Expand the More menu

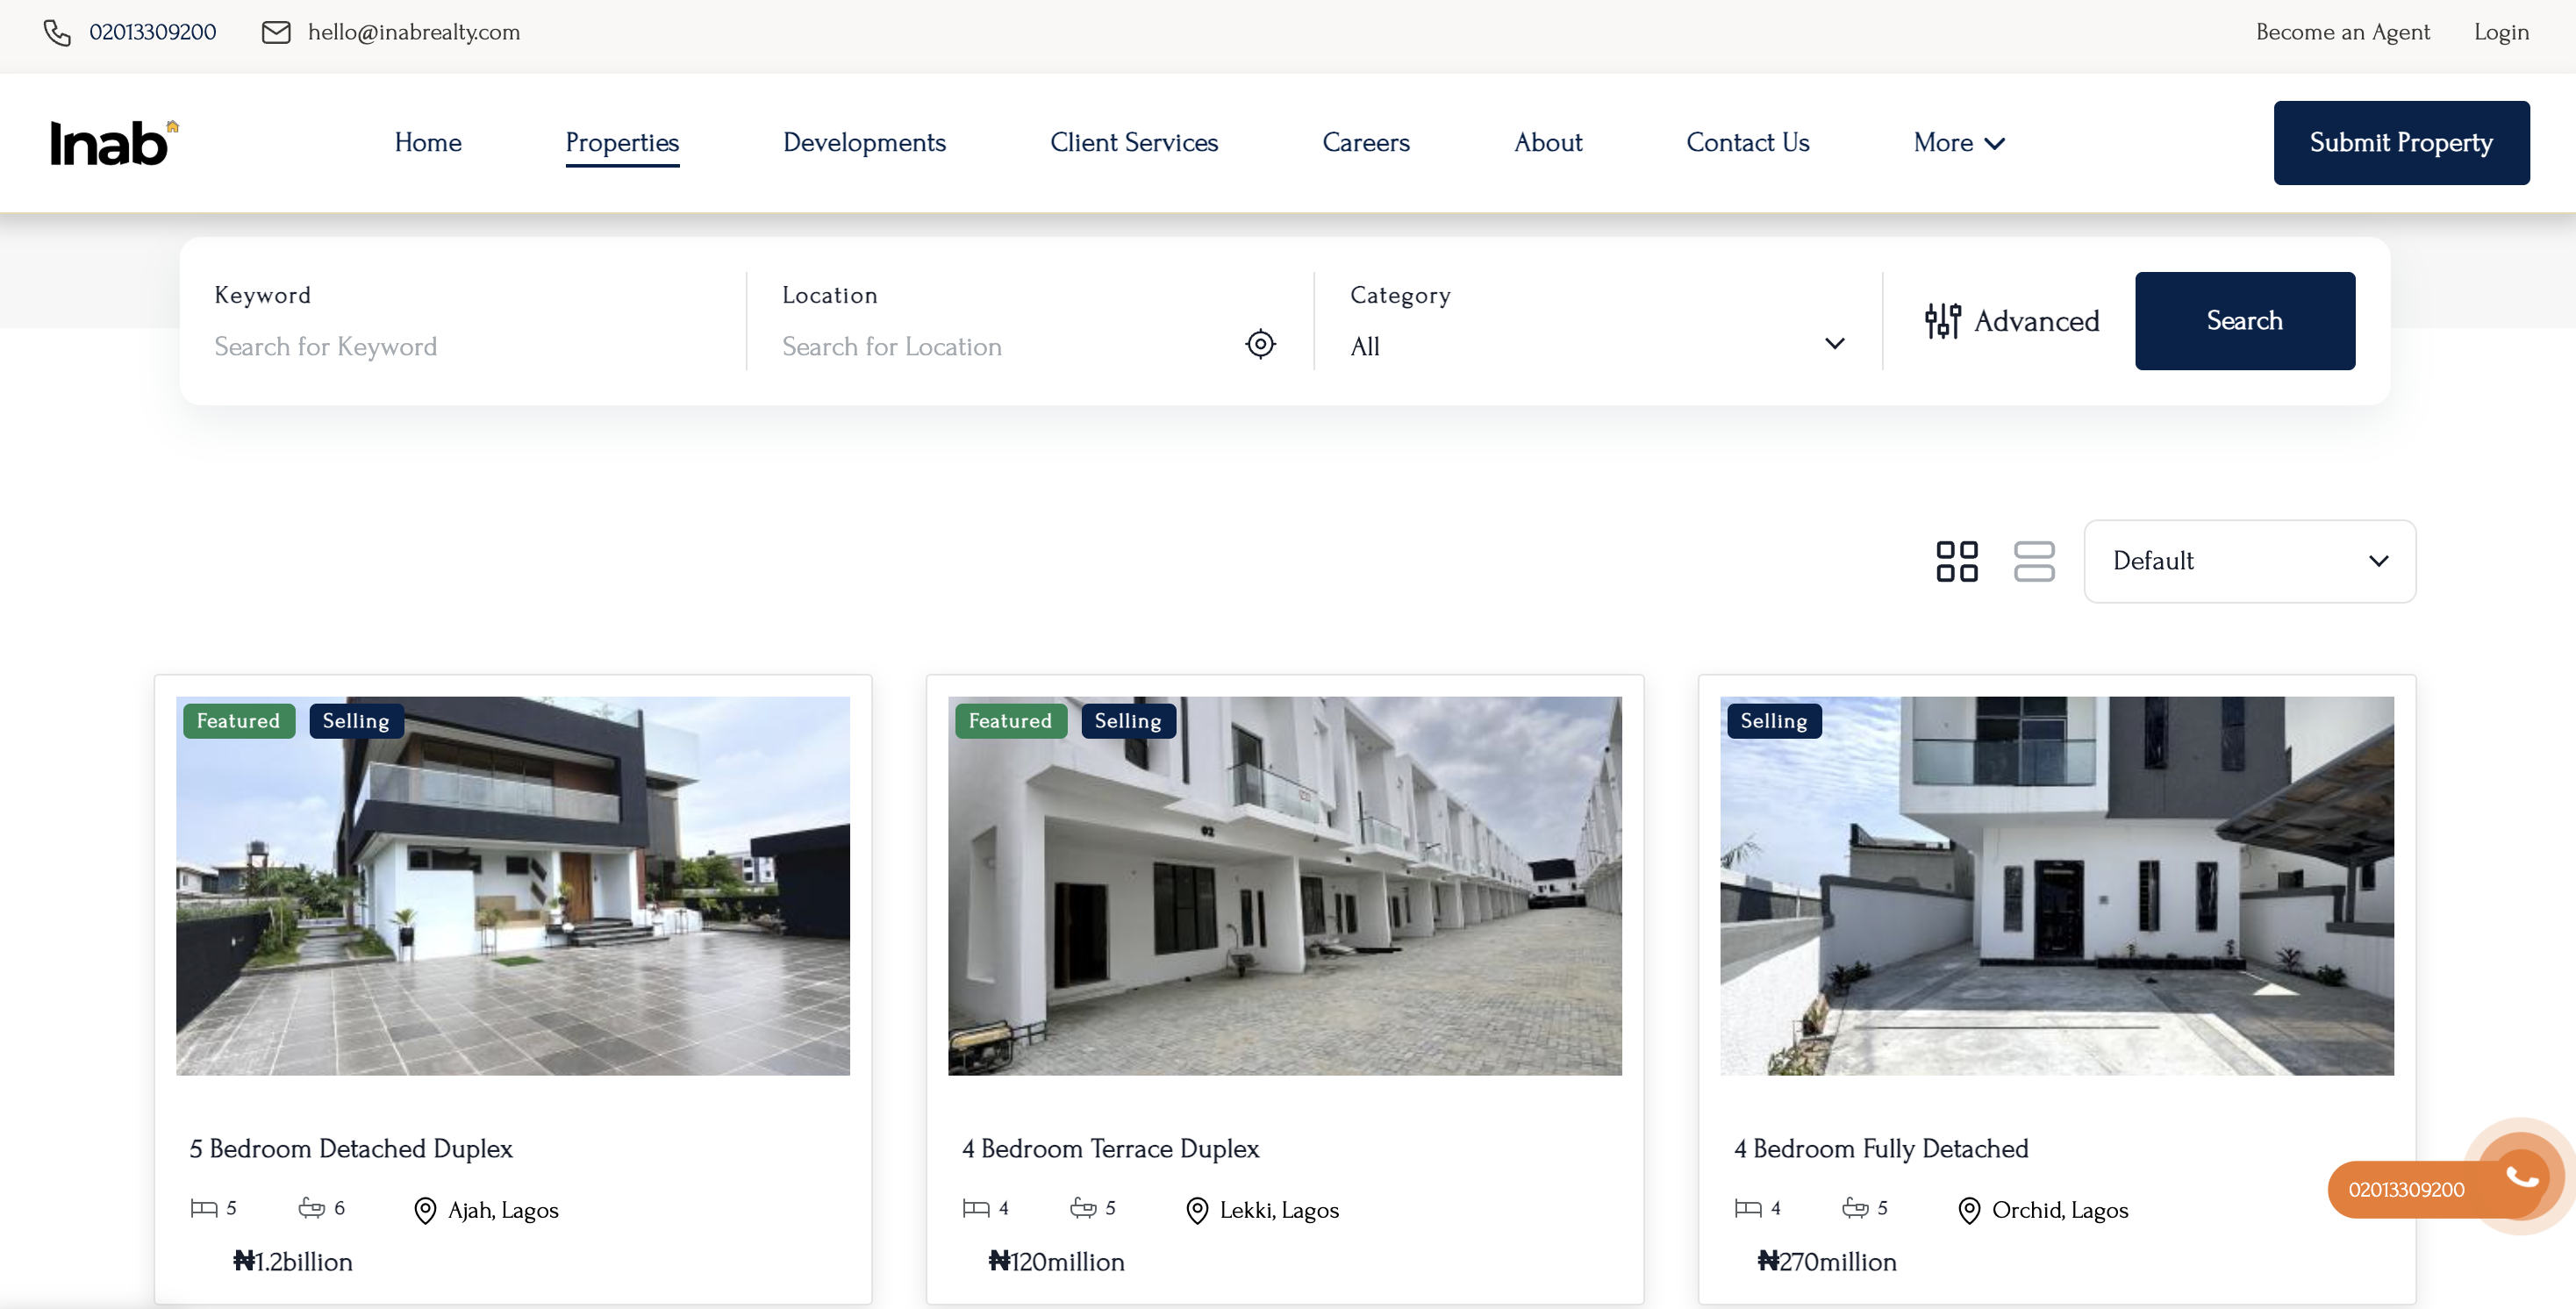click(x=1958, y=143)
